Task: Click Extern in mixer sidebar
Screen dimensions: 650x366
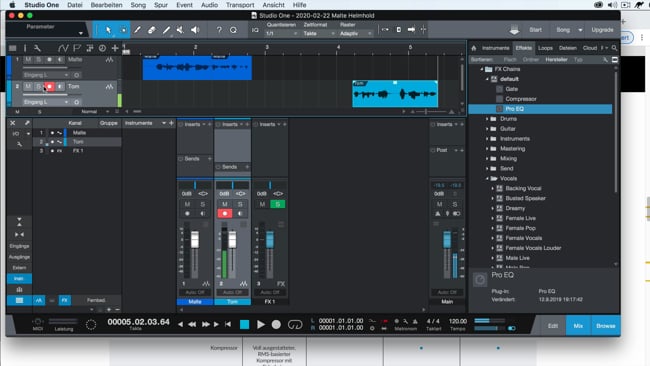Action: [19, 268]
